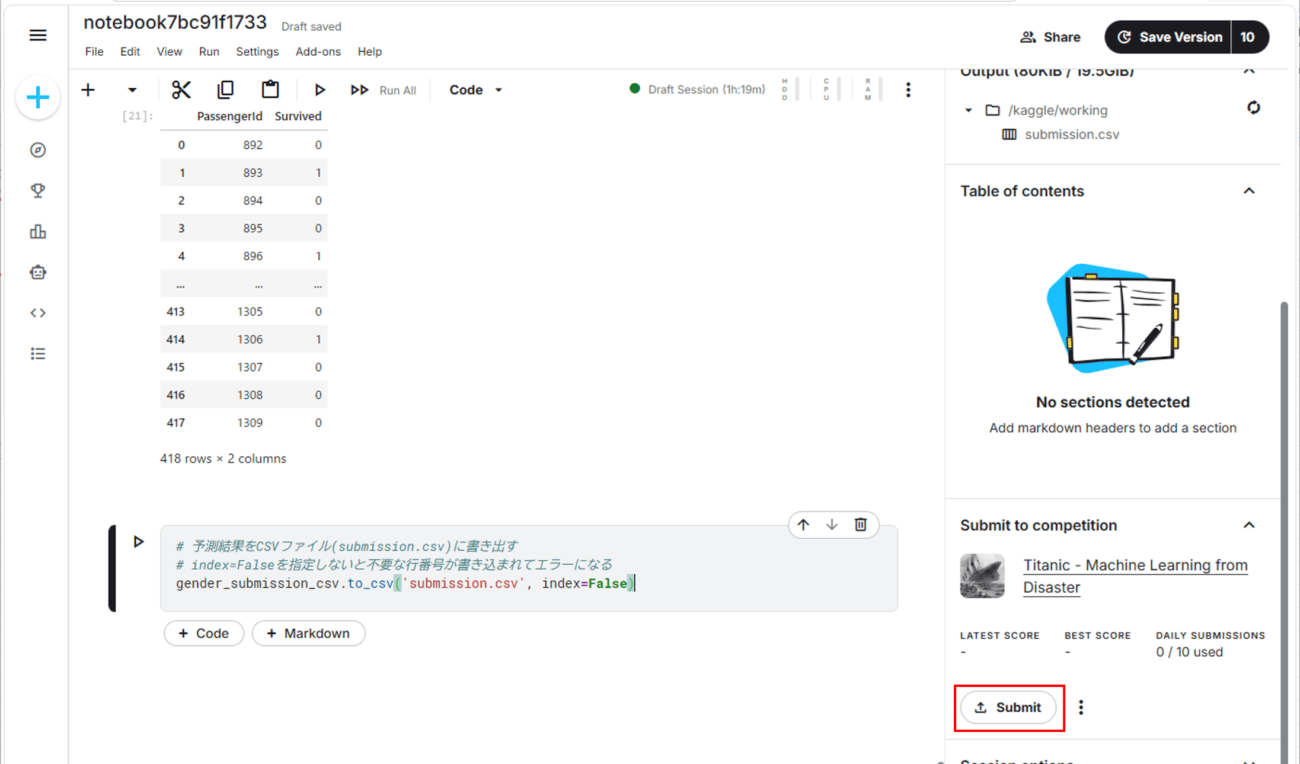Paste cell using the clipboard icon
This screenshot has height=764, width=1300.
270,90
